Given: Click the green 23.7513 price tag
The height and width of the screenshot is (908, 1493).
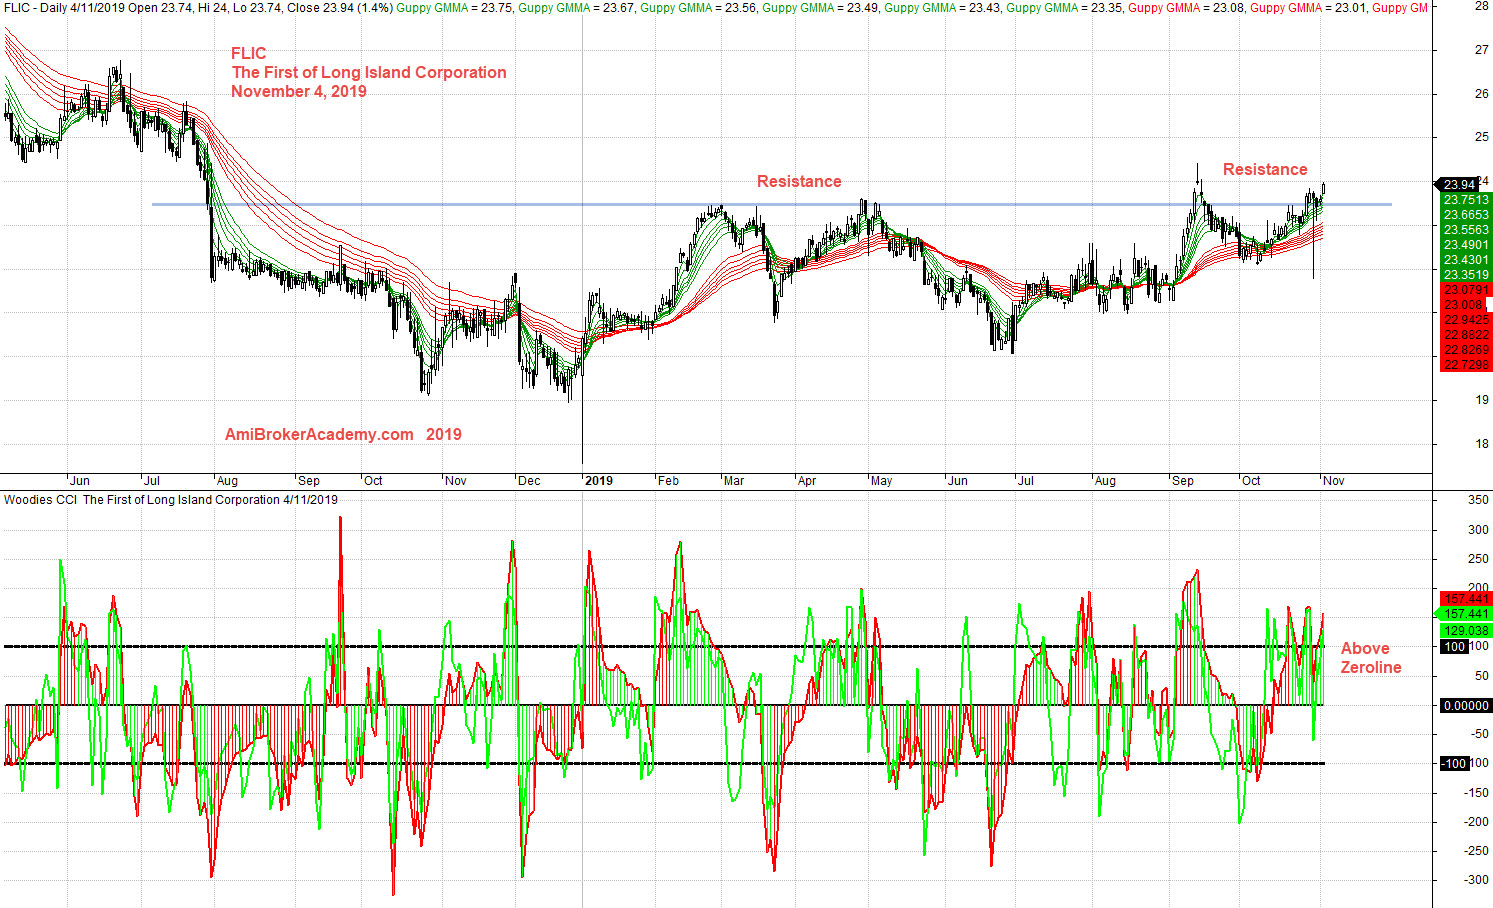Looking at the screenshot, I should tap(1466, 200).
